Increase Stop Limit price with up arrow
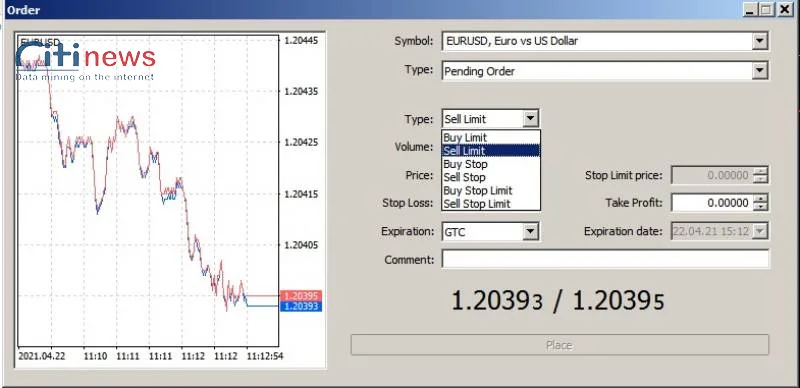The height and width of the screenshot is (388, 800). tap(760, 171)
